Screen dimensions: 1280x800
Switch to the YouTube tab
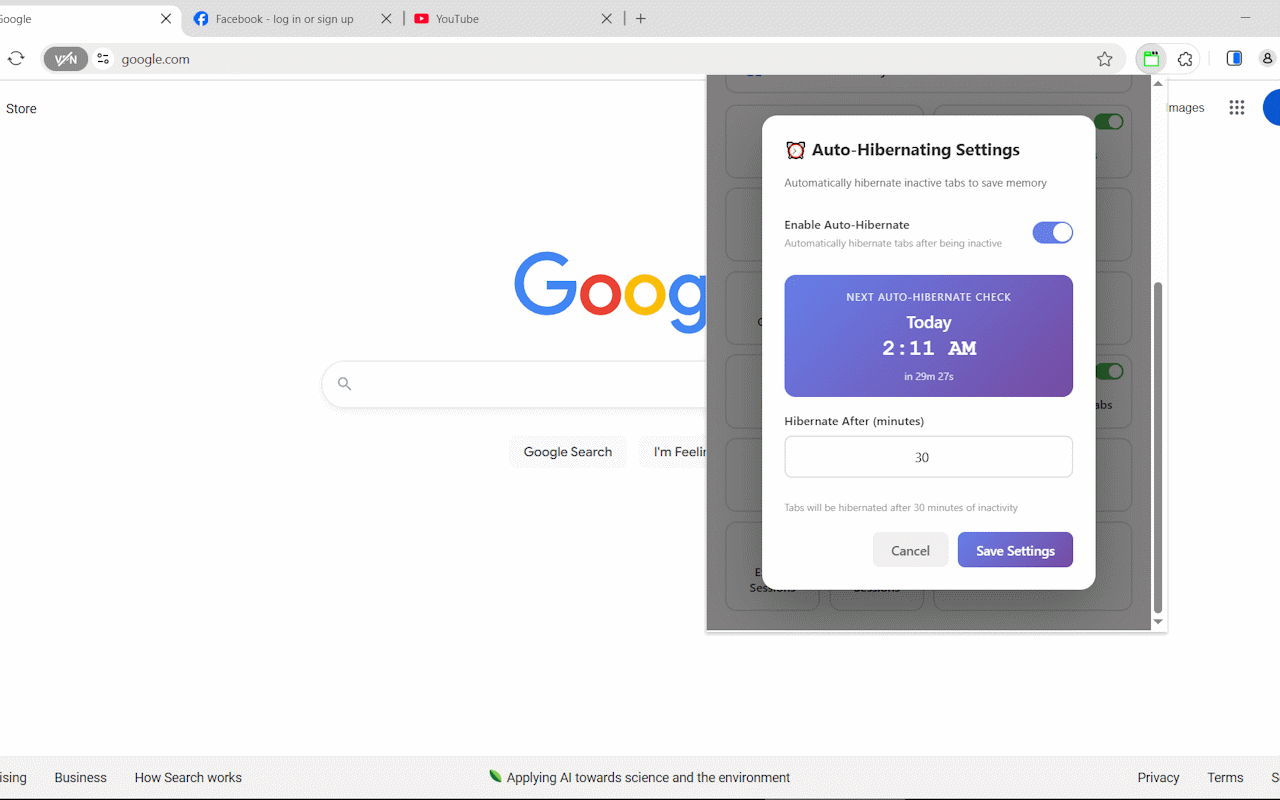tap(500, 19)
